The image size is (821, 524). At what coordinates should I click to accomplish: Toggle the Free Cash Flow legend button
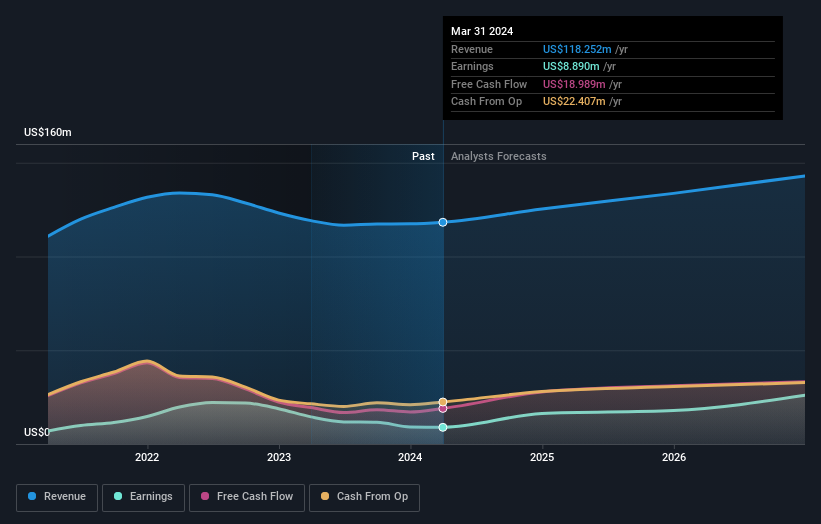[x=247, y=497]
